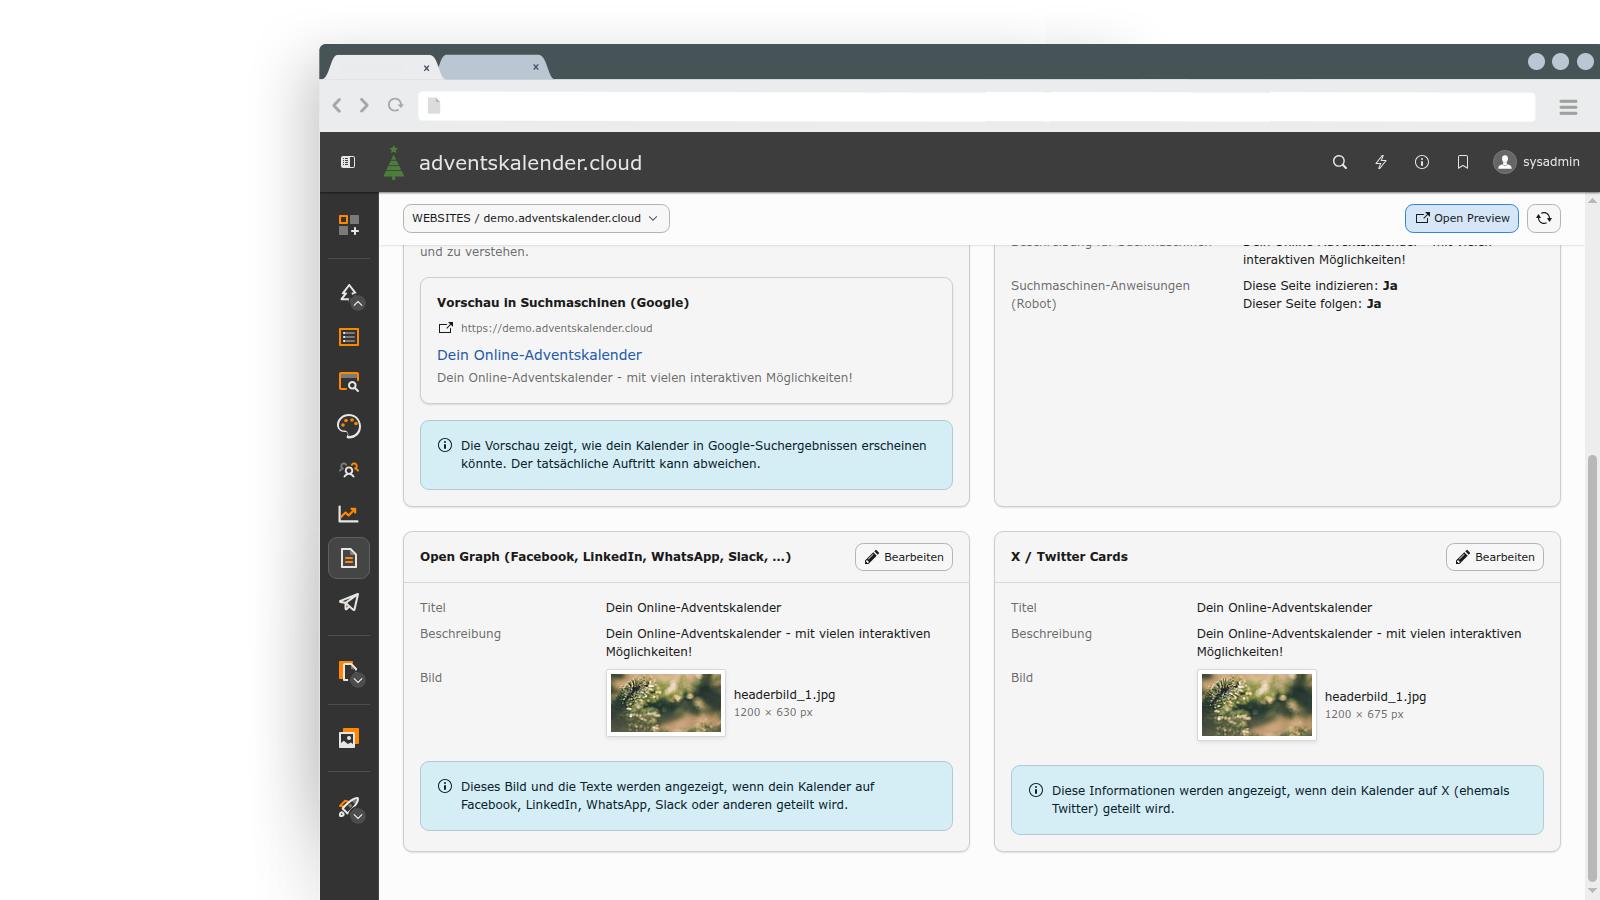Viewport: 1600px width, 900px height.
Task: Open the search window sidebar icon
Action: click(x=349, y=381)
